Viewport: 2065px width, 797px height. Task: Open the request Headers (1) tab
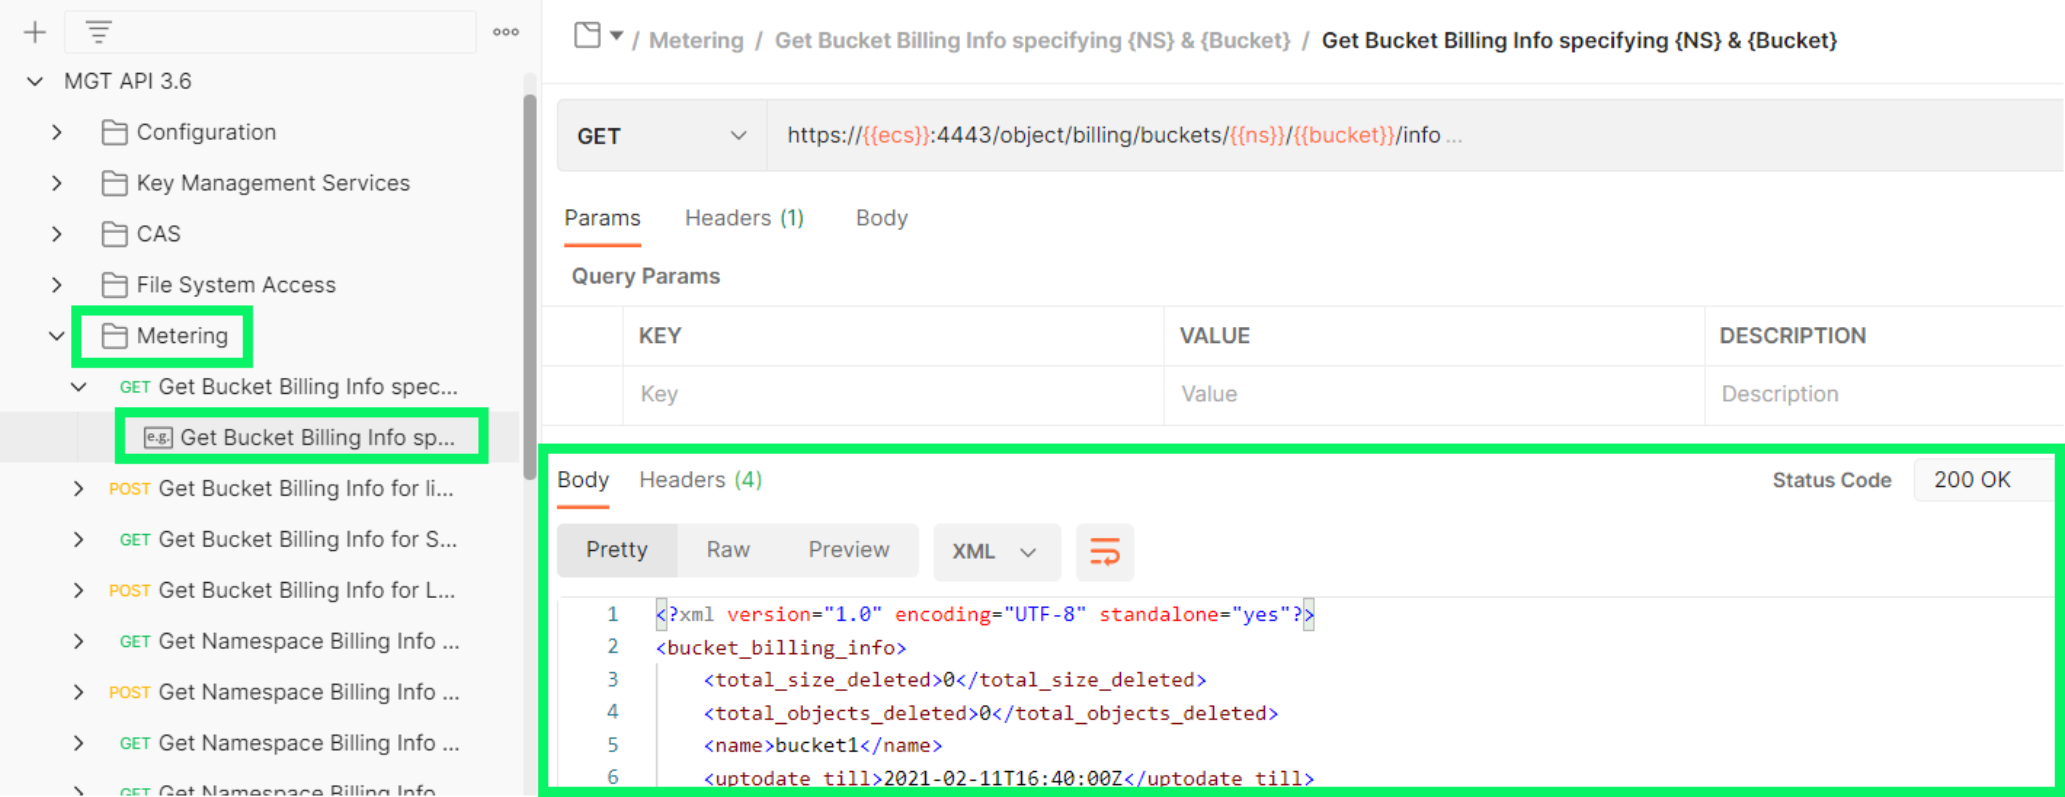point(744,218)
